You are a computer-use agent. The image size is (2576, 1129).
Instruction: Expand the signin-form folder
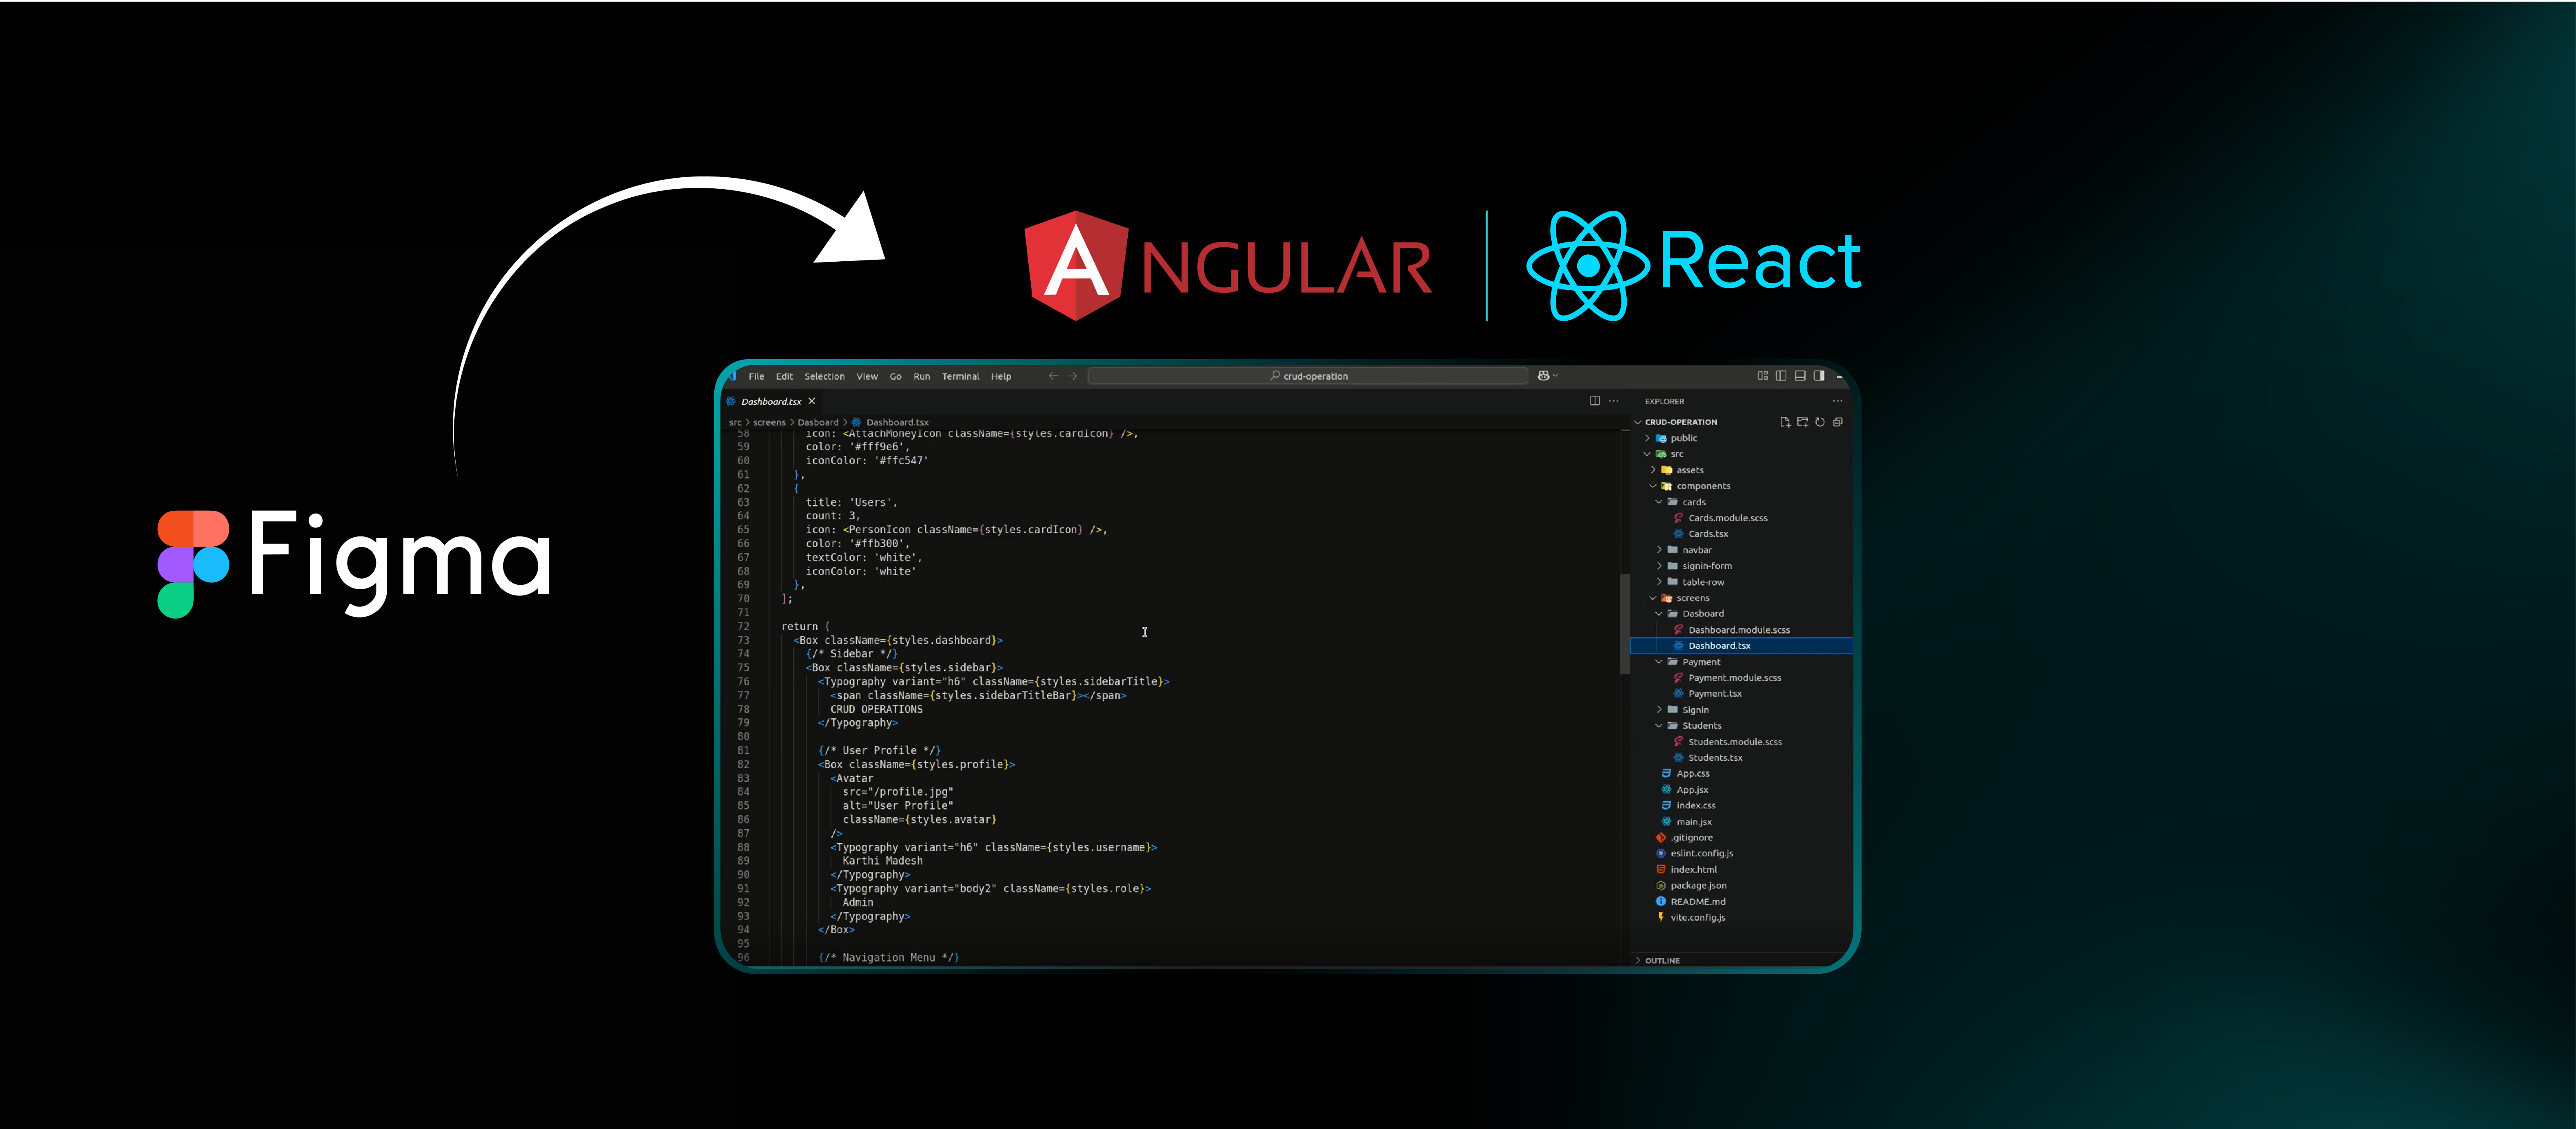(1742, 566)
